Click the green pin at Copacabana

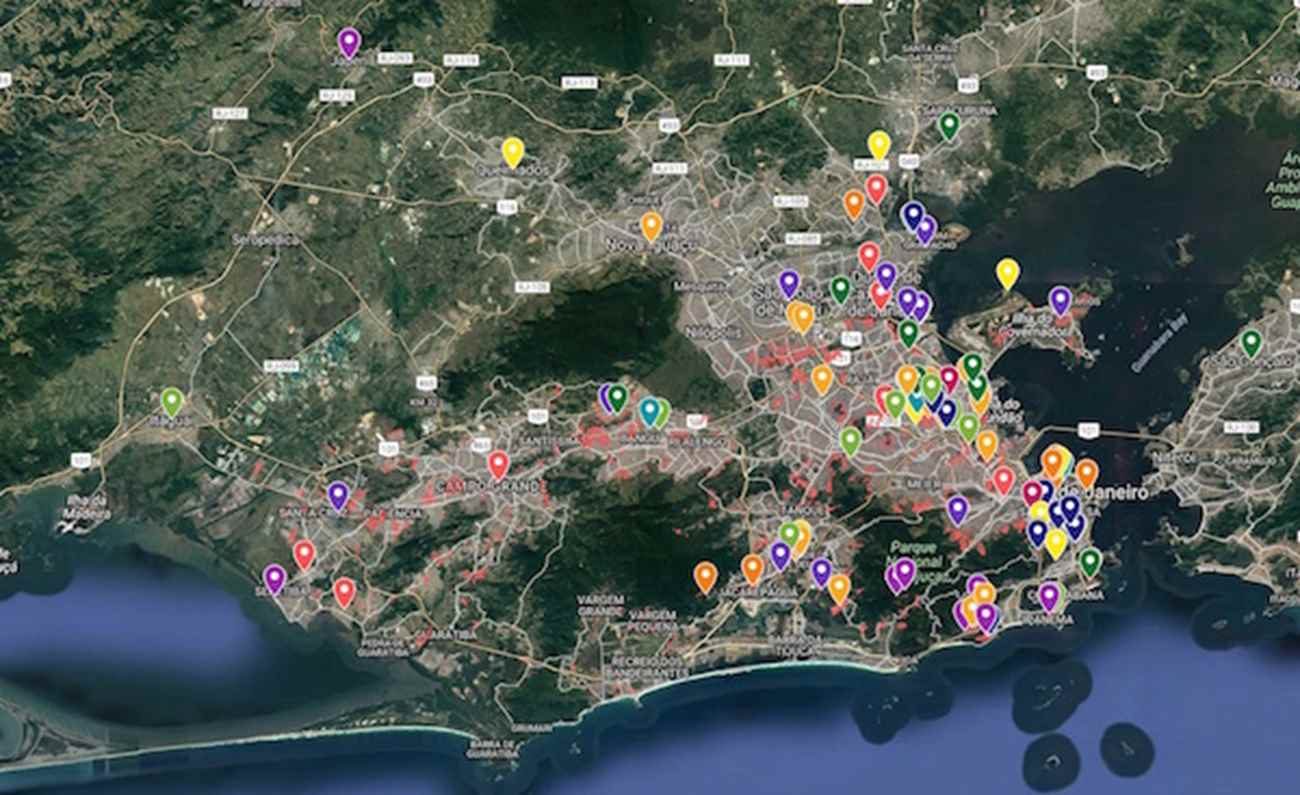click(1090, 561)
